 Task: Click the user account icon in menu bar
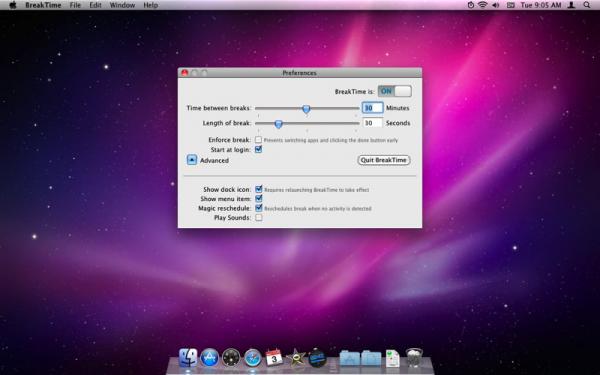(x=571, y=5)
